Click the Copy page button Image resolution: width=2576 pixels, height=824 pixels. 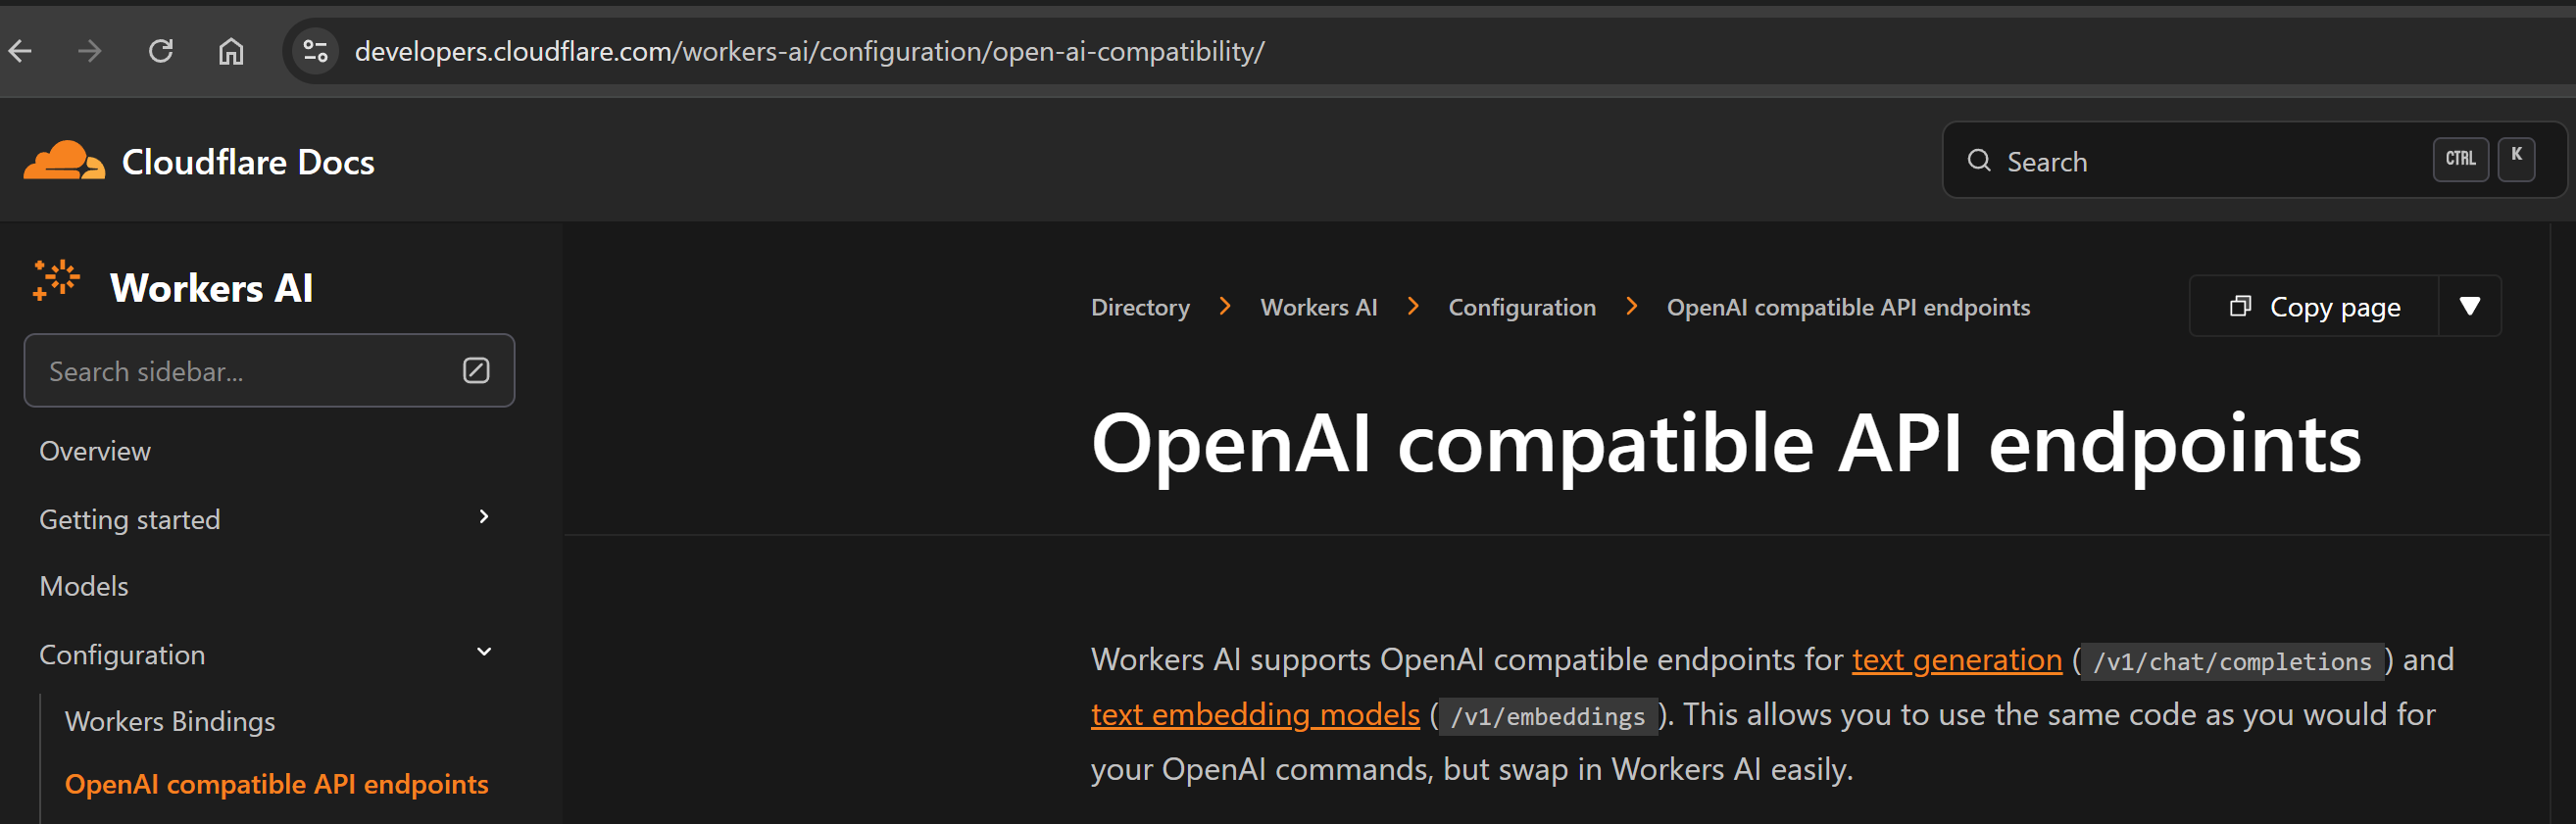(x=2315, y=306)
